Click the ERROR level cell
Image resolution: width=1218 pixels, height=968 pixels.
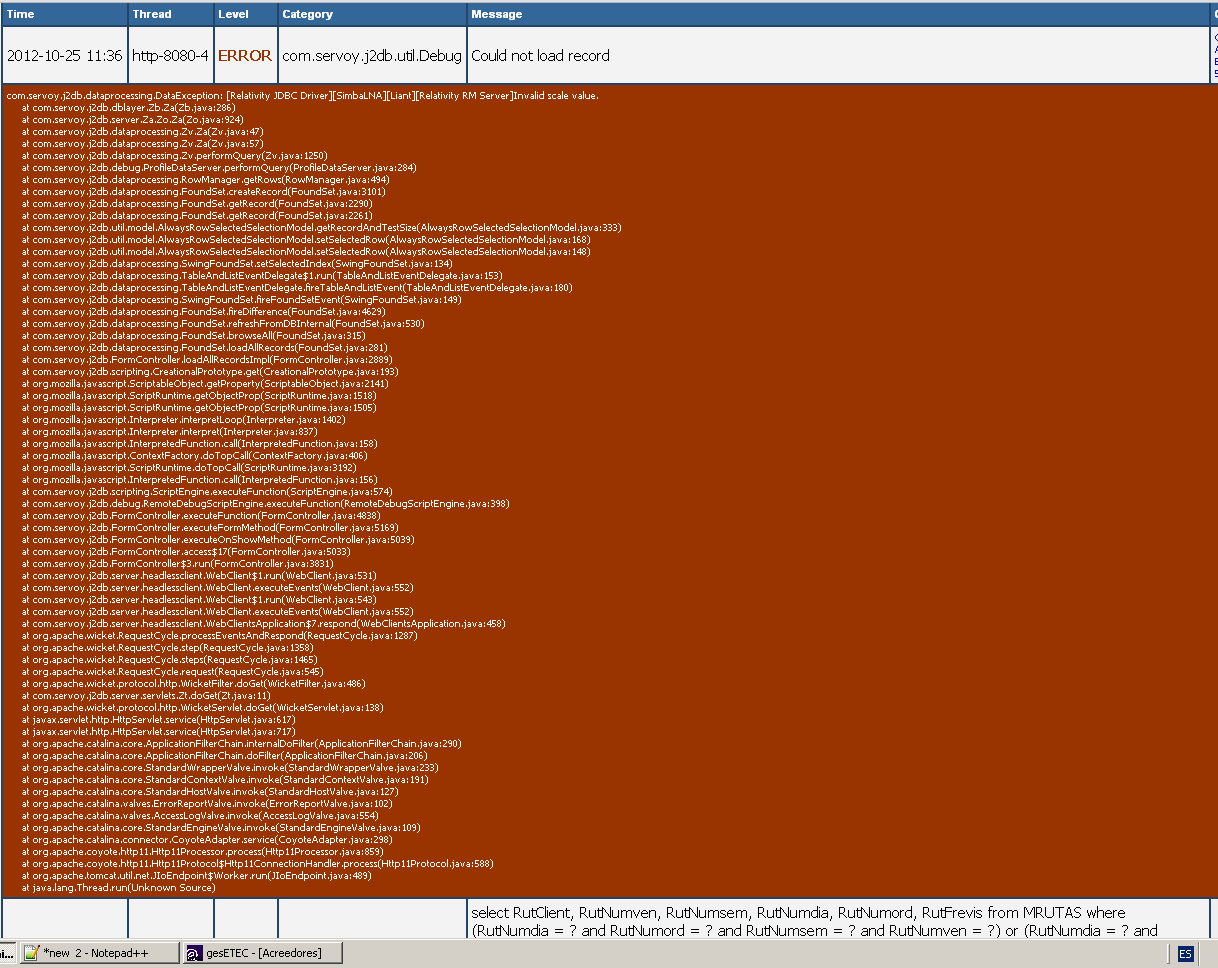(245, 56)
